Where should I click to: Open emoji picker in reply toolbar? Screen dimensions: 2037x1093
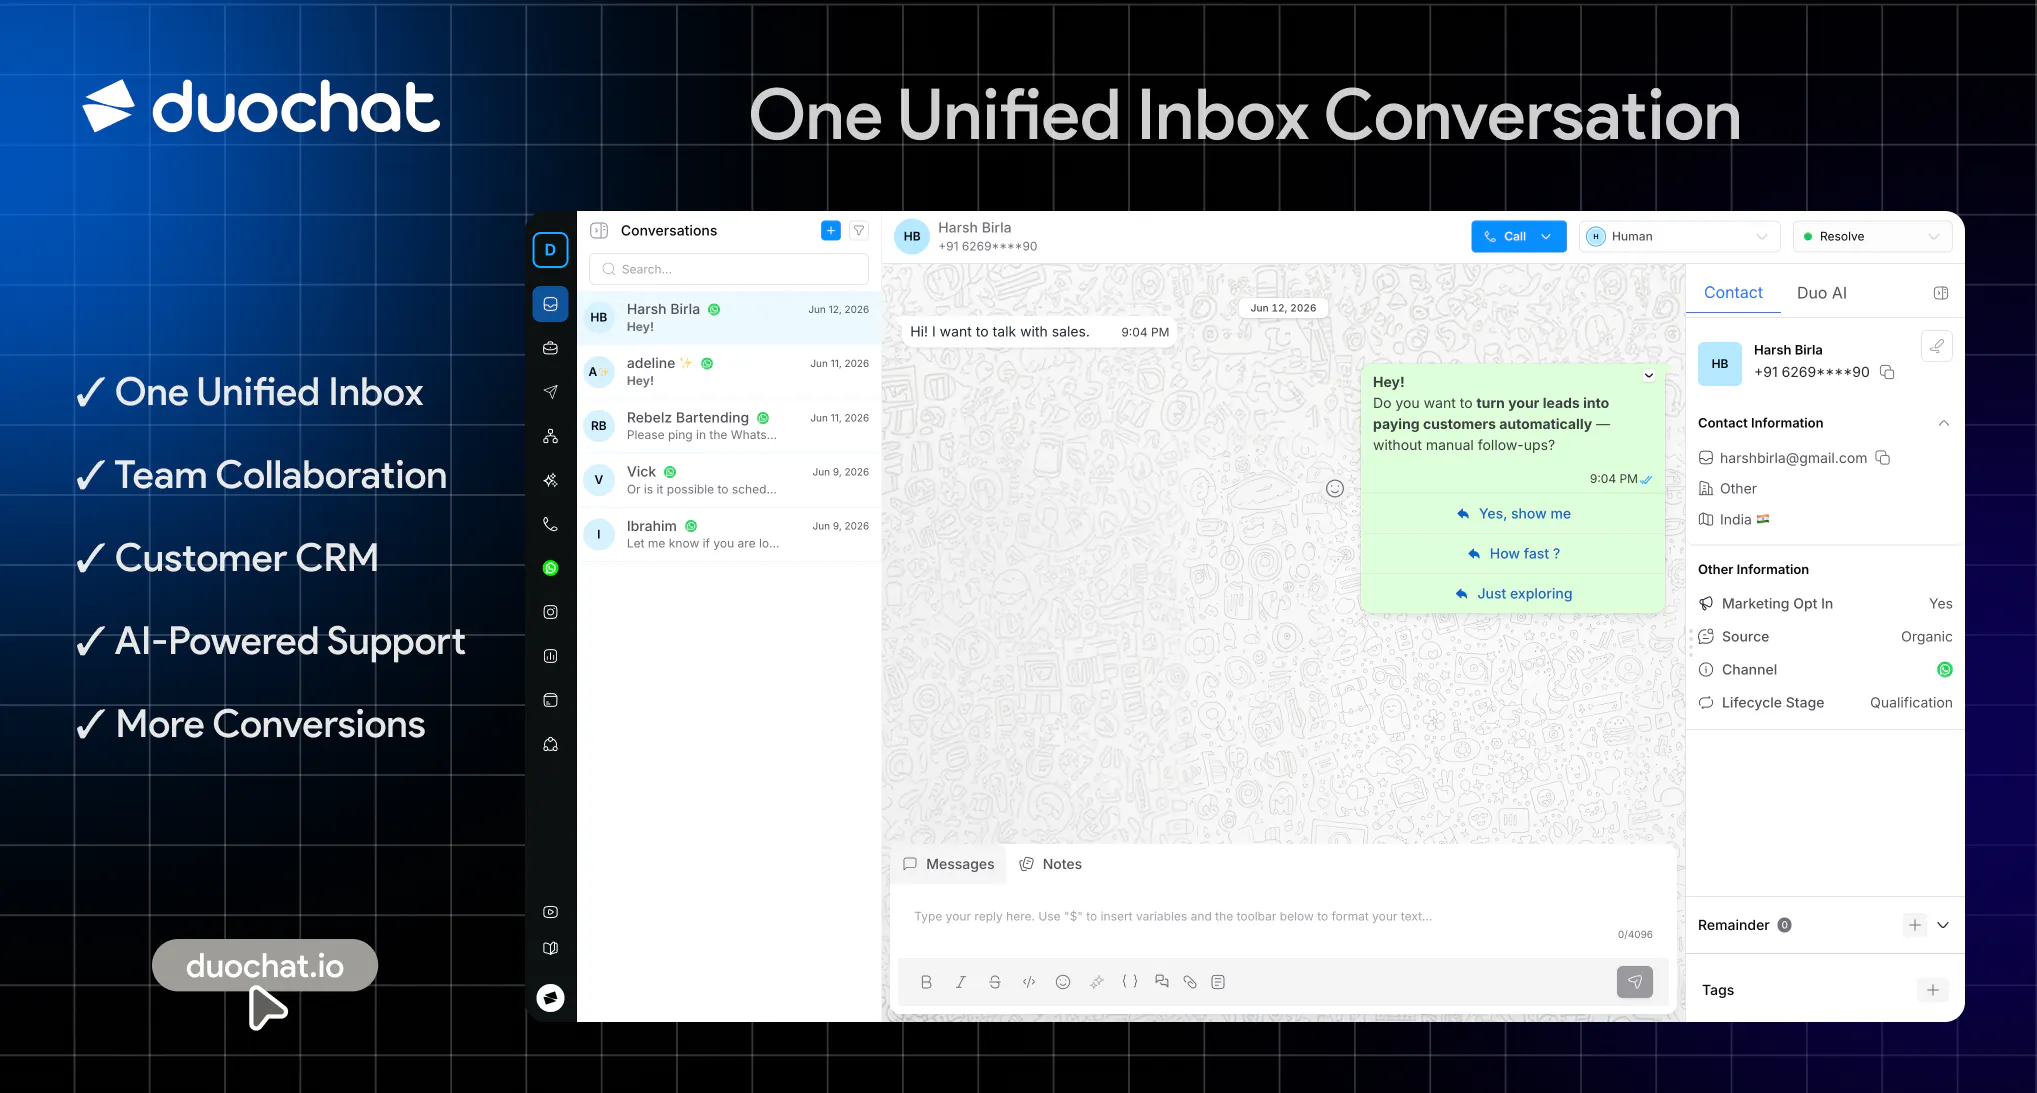click(x=1063, y=982)
